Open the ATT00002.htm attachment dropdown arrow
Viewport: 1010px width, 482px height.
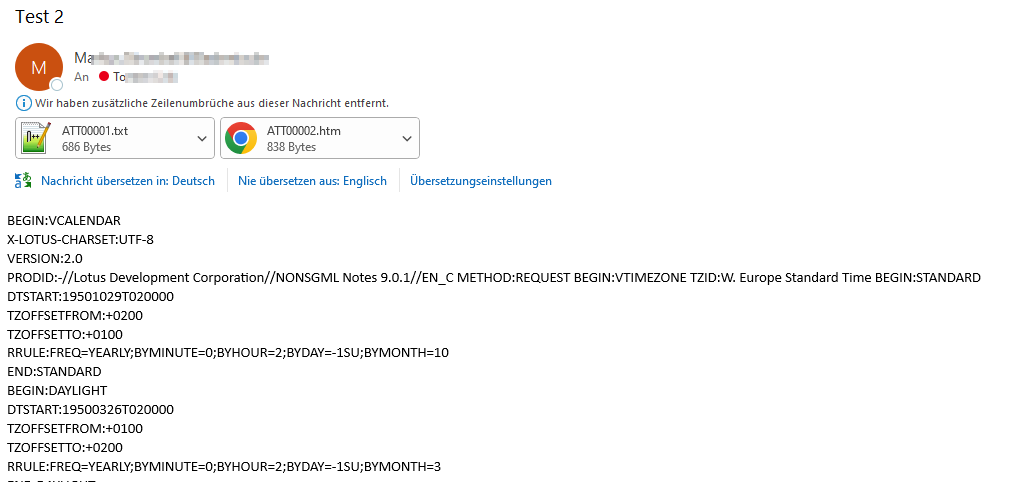coord(407,138)
